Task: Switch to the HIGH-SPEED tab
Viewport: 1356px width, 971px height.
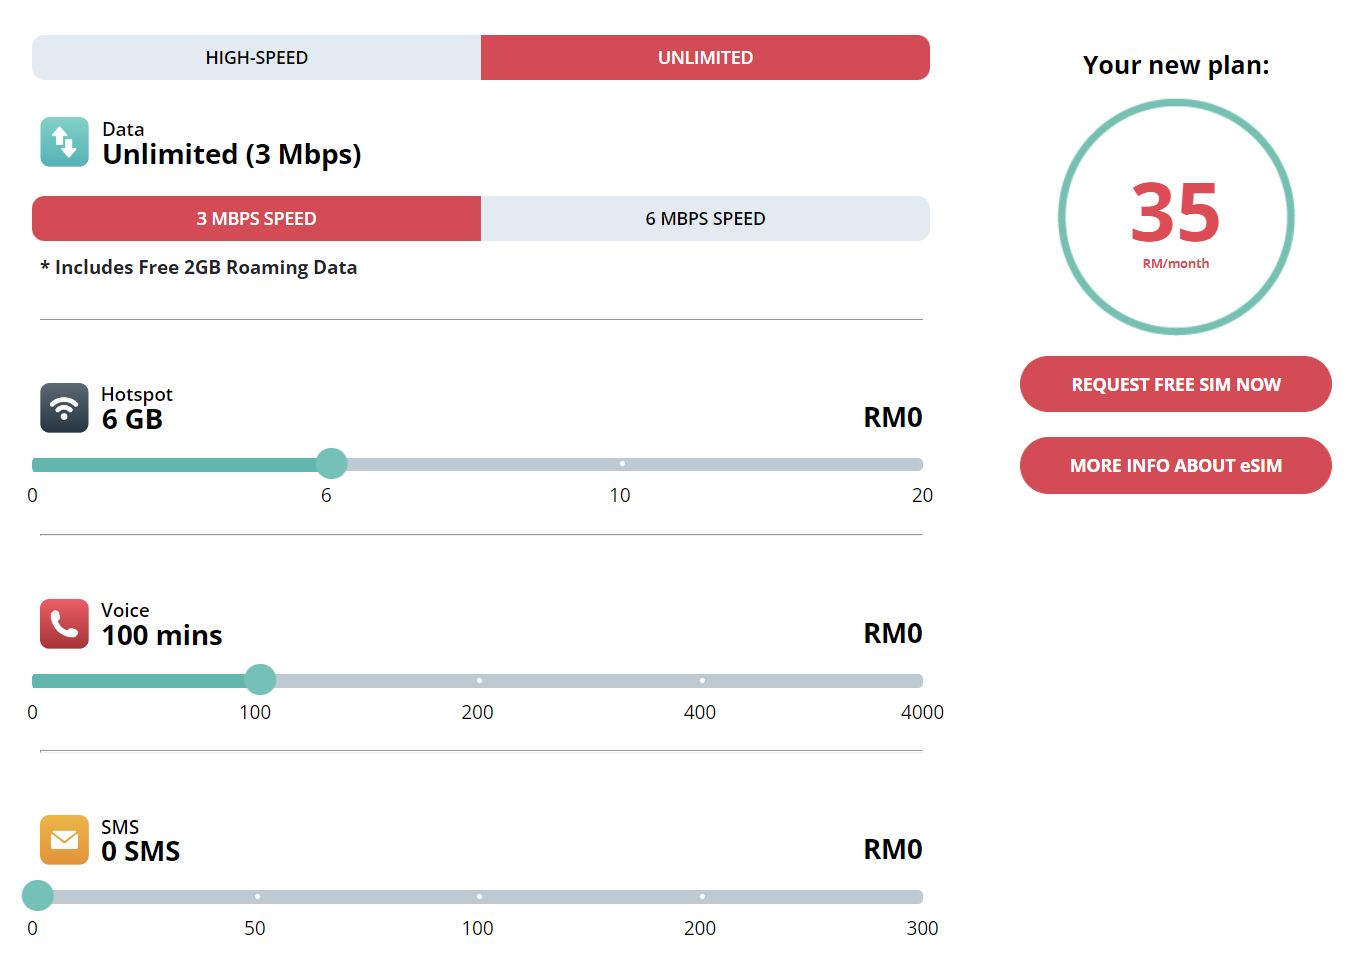Action: pyautogui.click(x=256, y=57)
